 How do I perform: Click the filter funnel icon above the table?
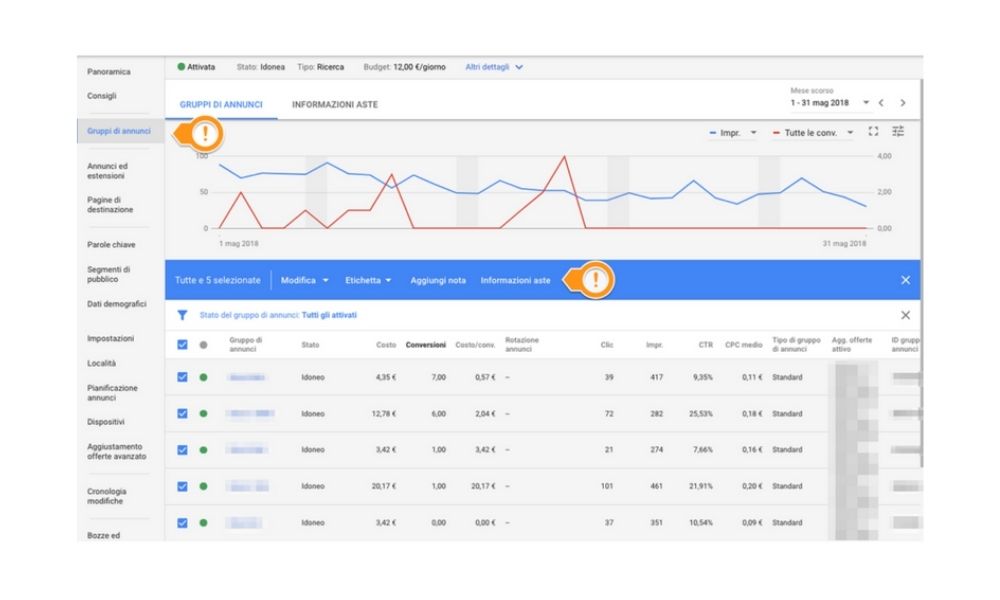click(x=182, y=314)
